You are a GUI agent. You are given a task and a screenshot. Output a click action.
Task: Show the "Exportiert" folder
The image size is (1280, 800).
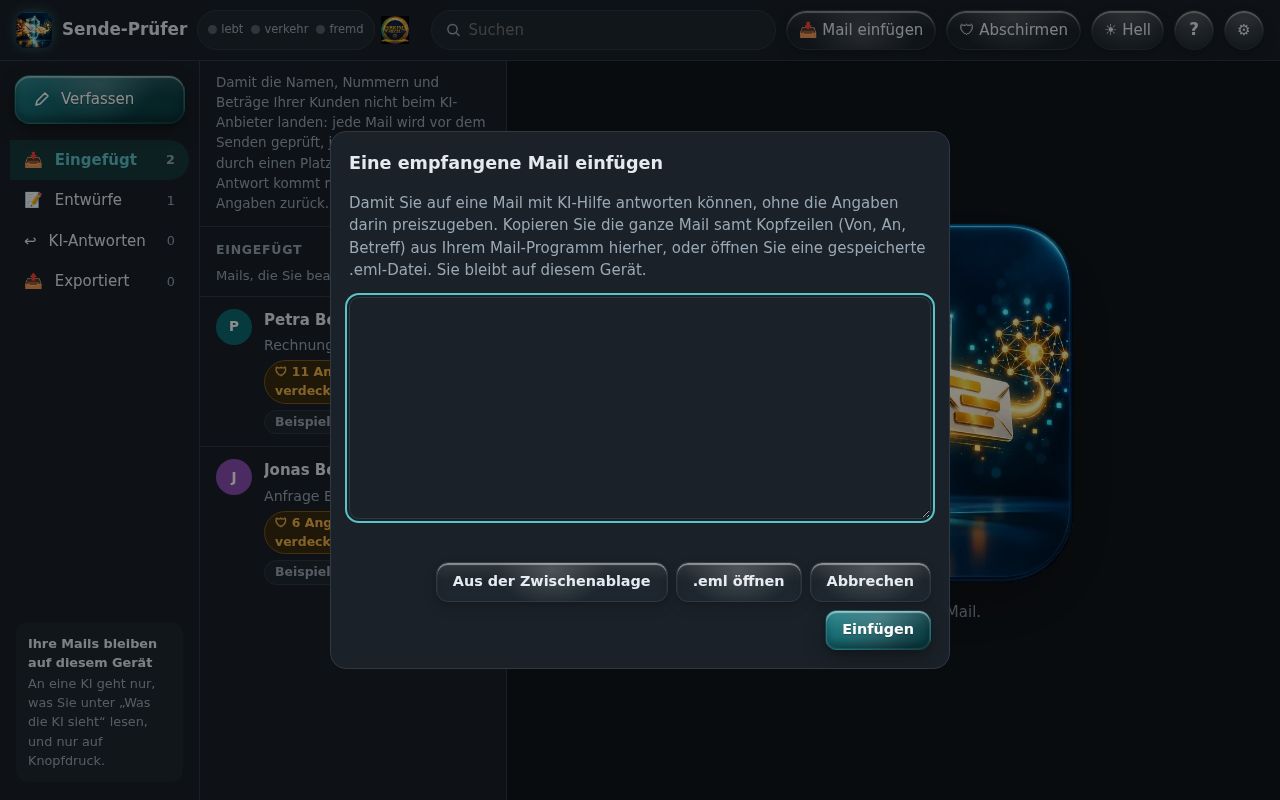(99, 281)
